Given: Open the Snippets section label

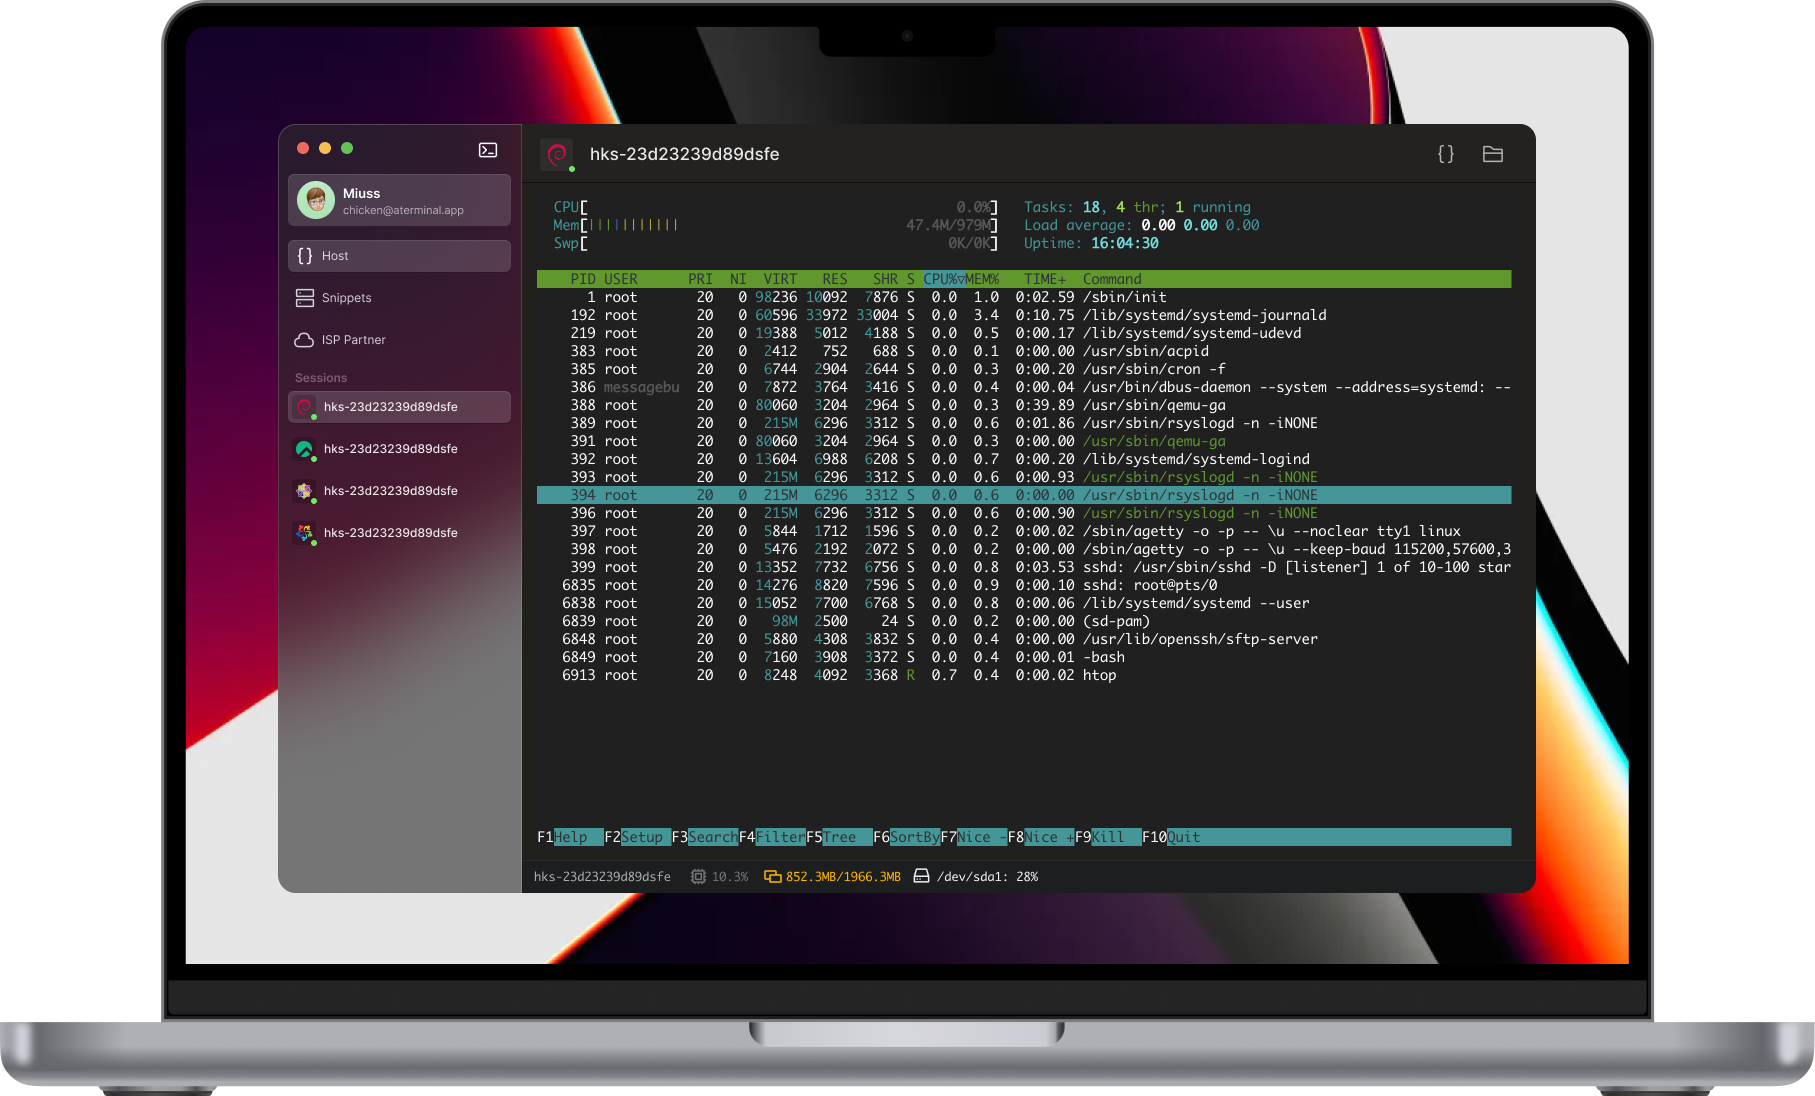Looking at the screenshot, I should click(x=346, y=298).
